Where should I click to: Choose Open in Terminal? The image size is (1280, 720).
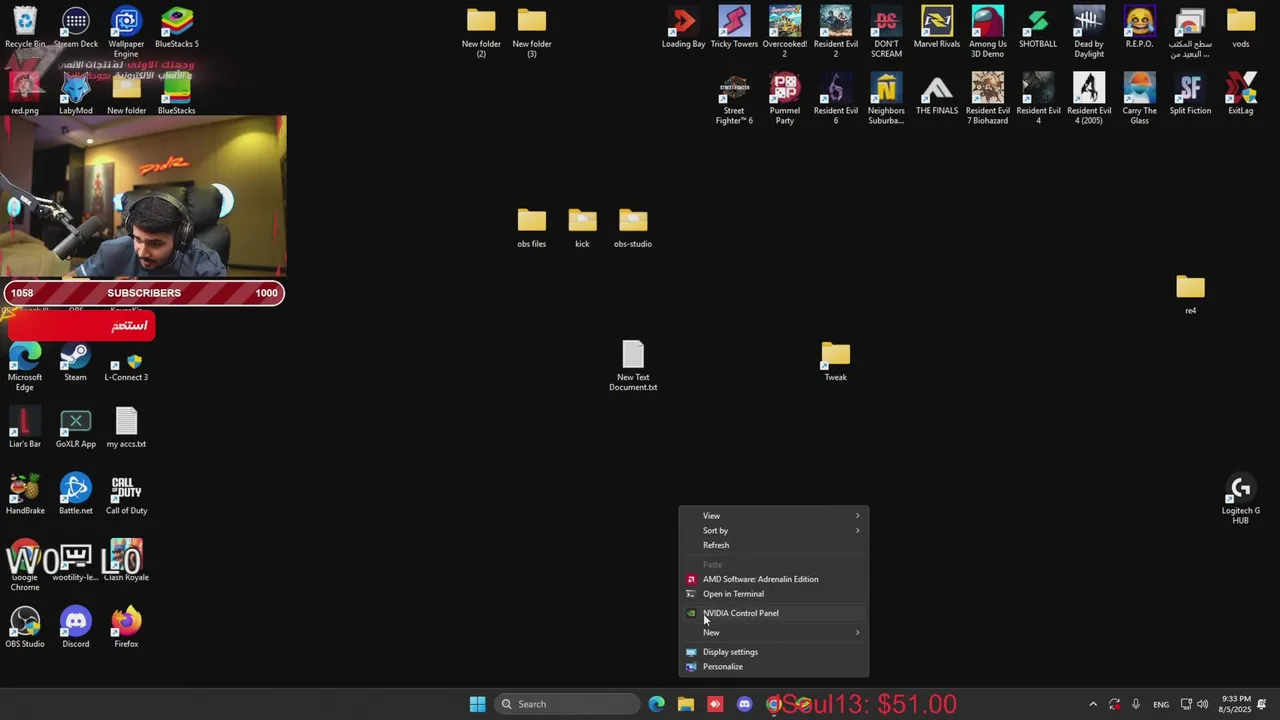[x=774, y=594]
